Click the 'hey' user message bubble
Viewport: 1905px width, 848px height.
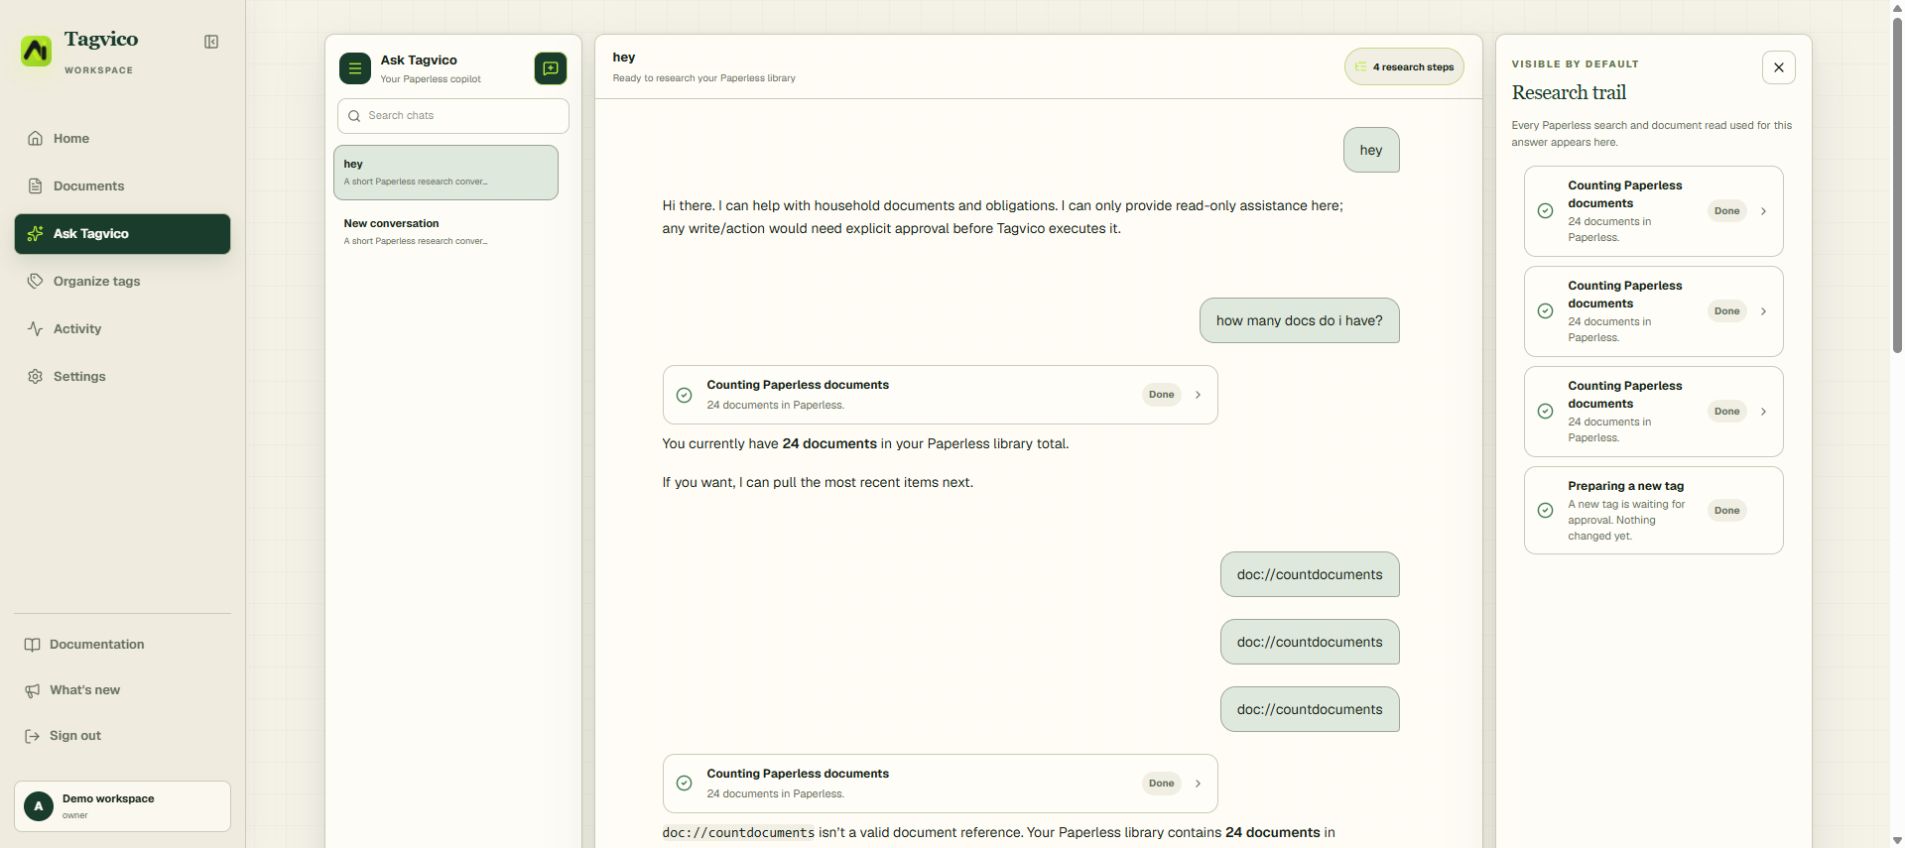pyautogui.click(x=1371, y=150)
